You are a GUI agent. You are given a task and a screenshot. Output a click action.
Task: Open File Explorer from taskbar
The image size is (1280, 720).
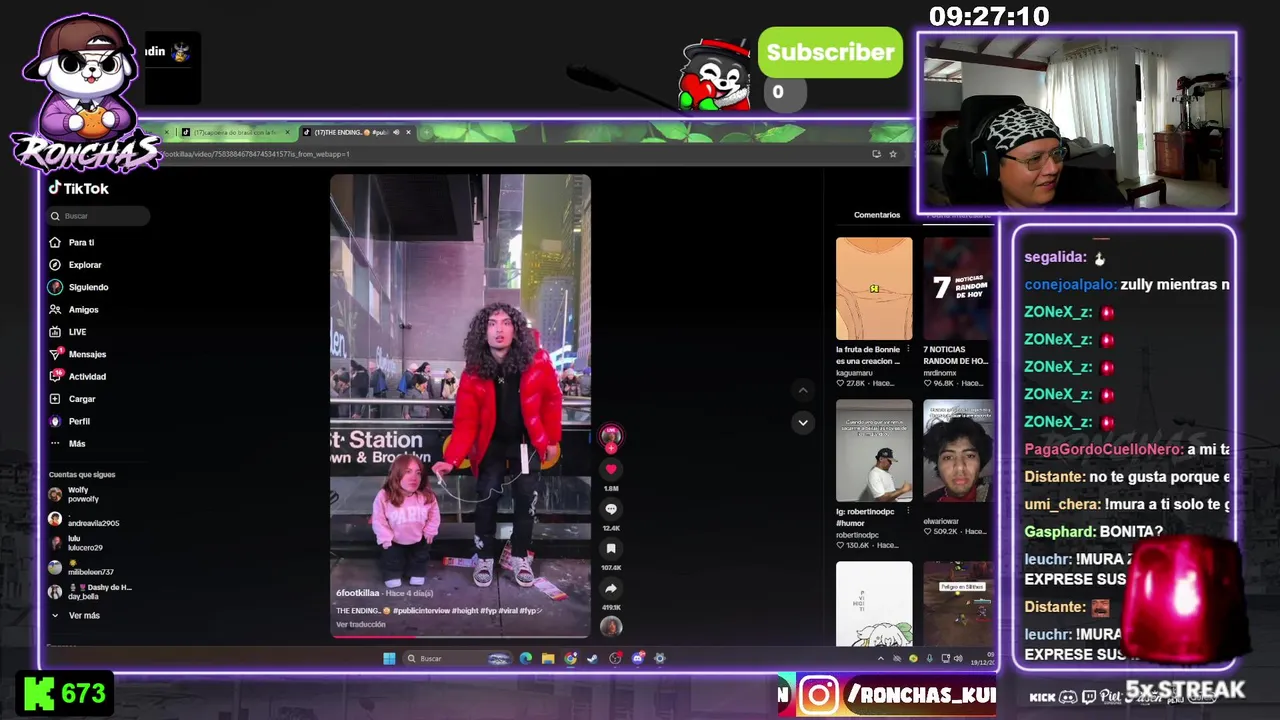pos(548,658)
